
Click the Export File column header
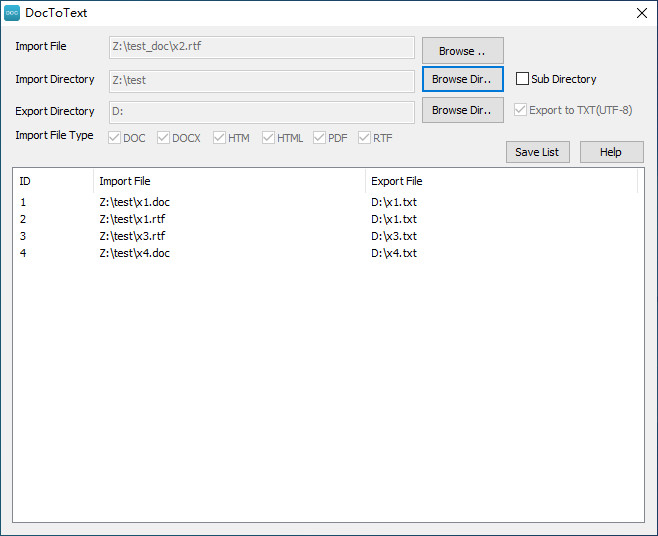coord(501,181)
